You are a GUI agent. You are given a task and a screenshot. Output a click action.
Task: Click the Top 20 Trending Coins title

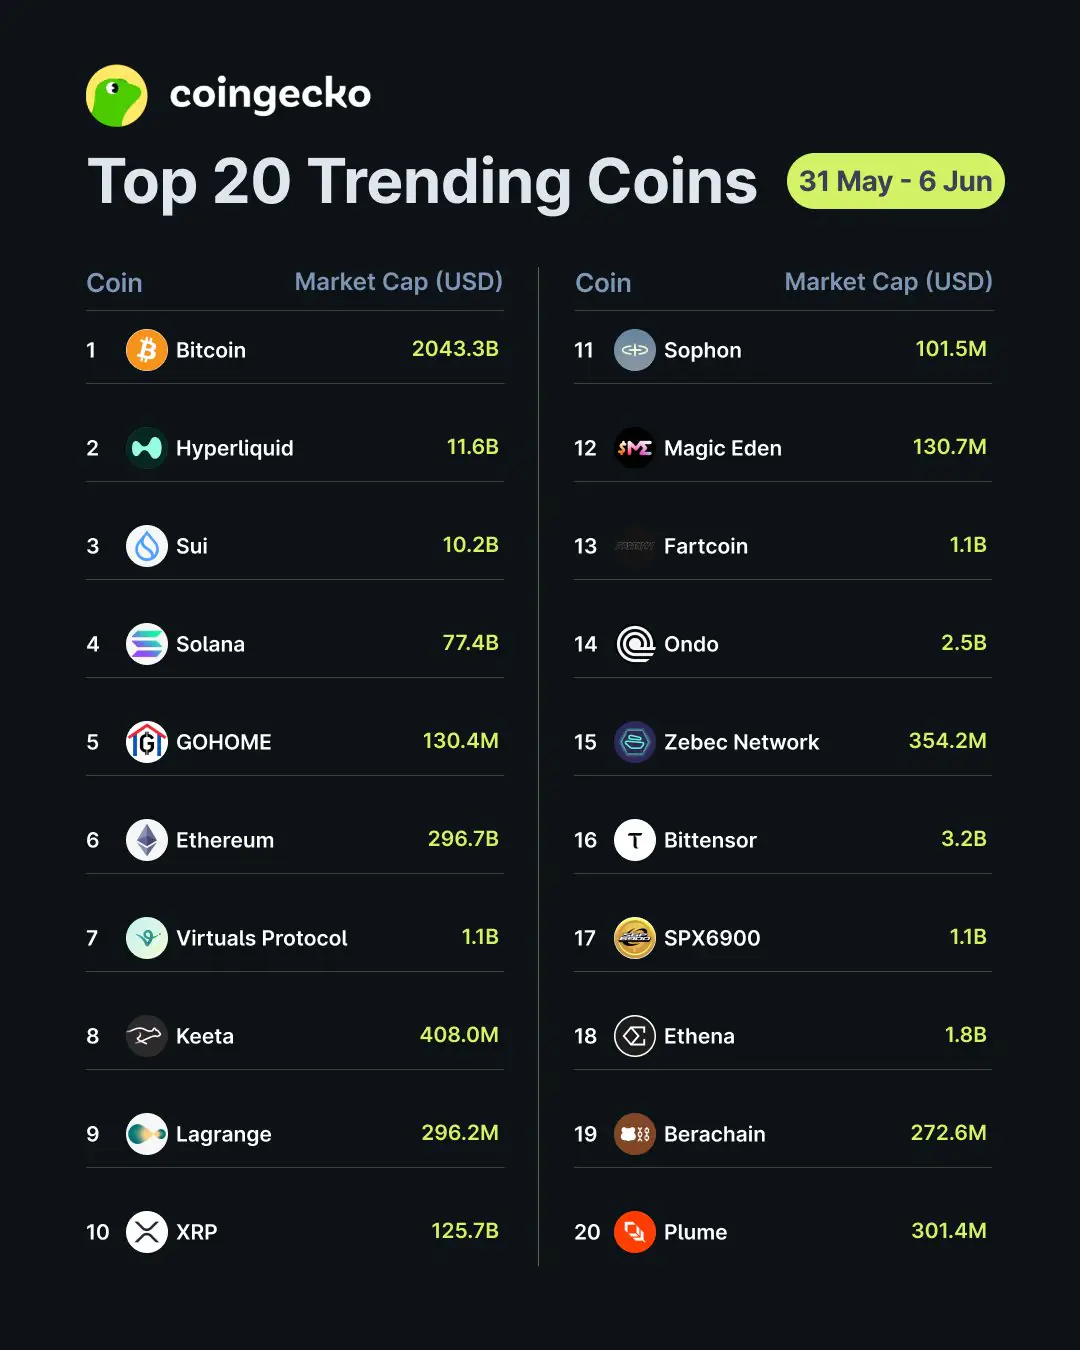(x=423, y=182)
